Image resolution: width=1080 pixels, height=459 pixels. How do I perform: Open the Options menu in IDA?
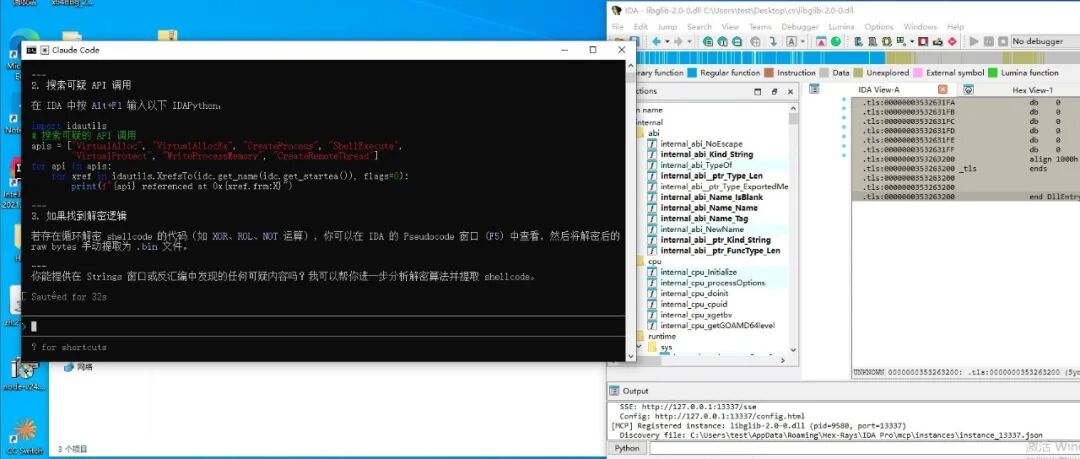[x=879, y=26]
